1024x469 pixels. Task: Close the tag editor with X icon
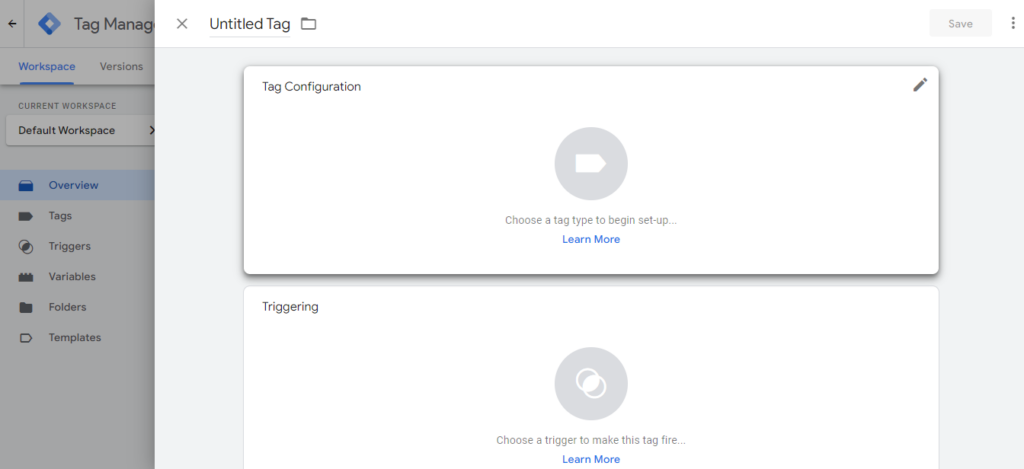pos(182,24)
